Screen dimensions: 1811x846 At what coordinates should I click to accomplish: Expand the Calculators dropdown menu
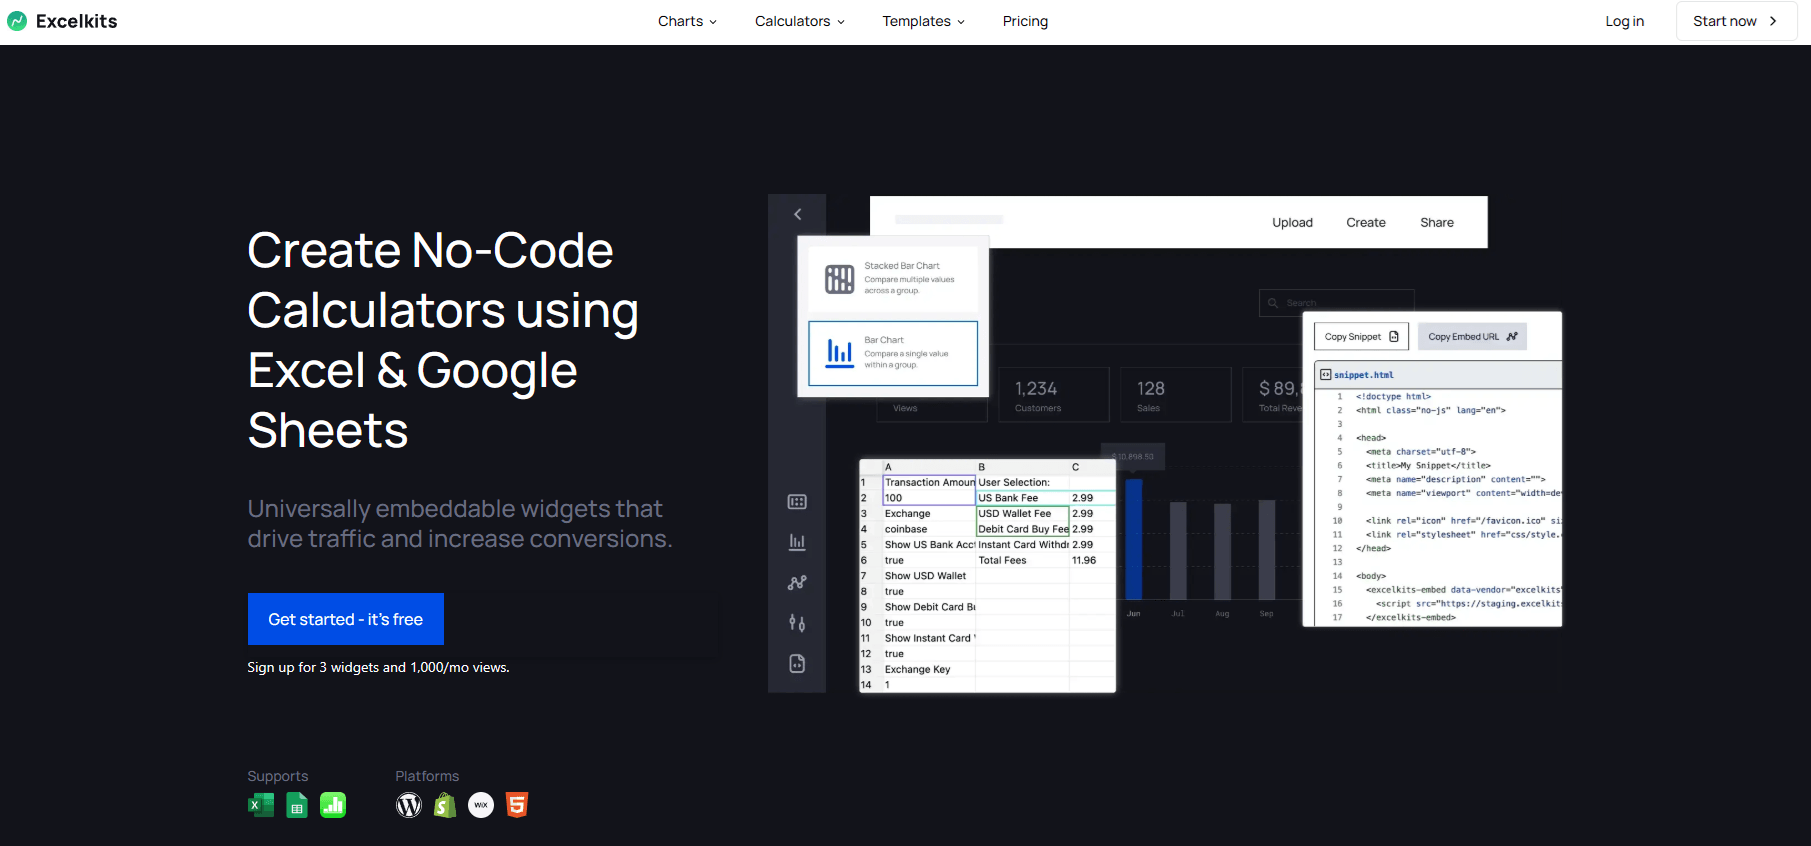tap(799, 21)
